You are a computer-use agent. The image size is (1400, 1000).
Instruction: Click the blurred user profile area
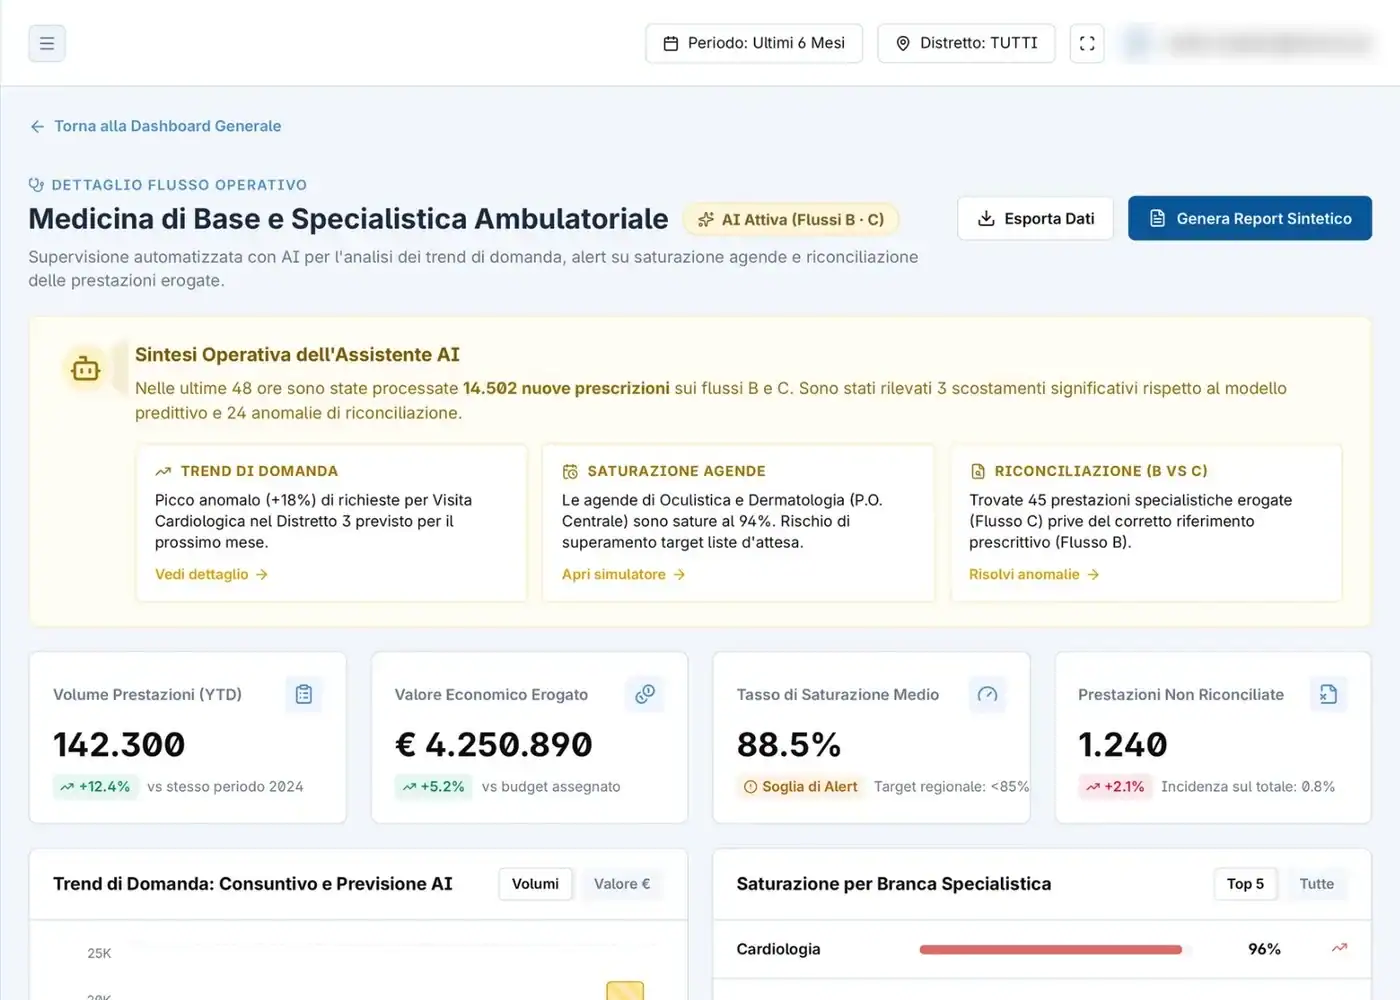coord(1247,43)
